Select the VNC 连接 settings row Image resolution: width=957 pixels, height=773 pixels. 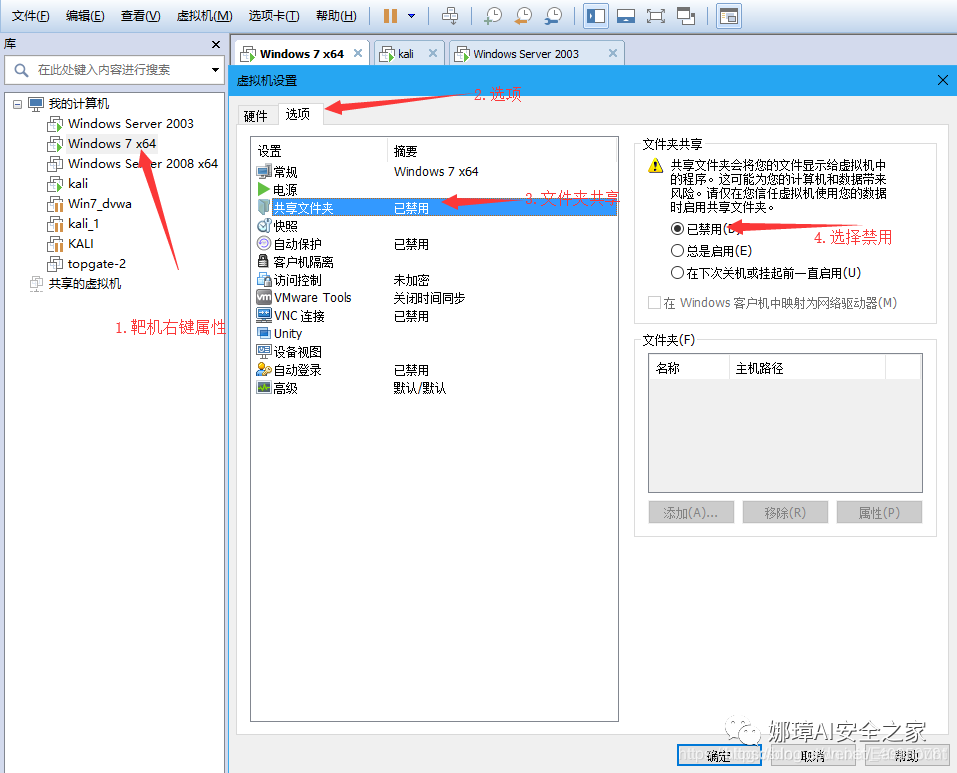pos(436,316)
